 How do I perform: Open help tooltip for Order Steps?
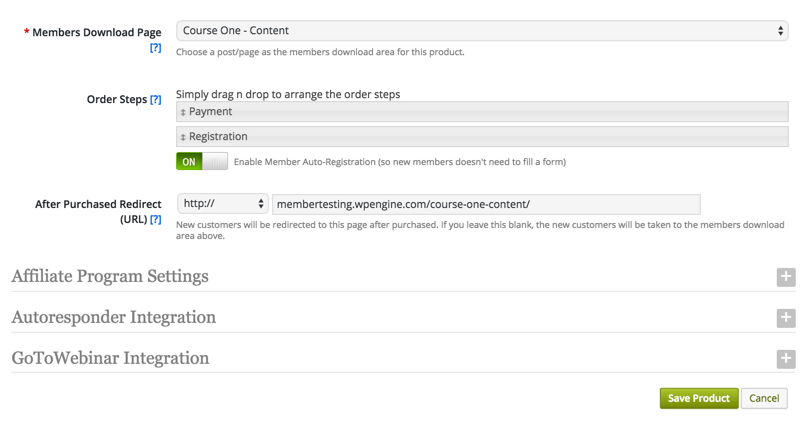point(155,100)
